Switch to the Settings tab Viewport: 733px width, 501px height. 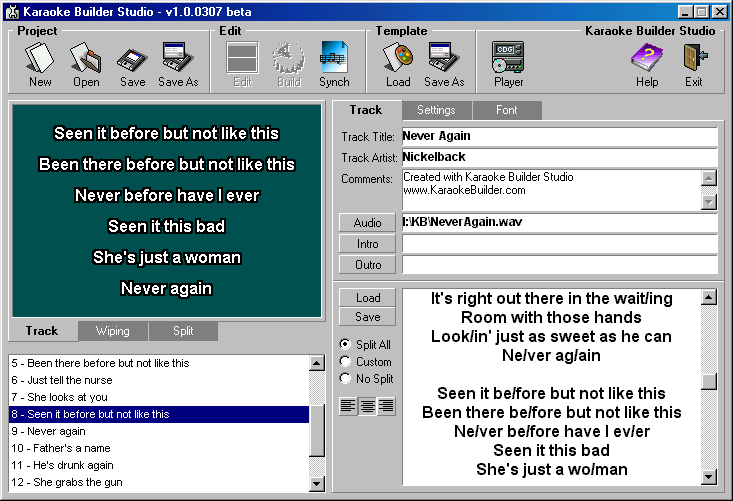[x=436, y=110]
